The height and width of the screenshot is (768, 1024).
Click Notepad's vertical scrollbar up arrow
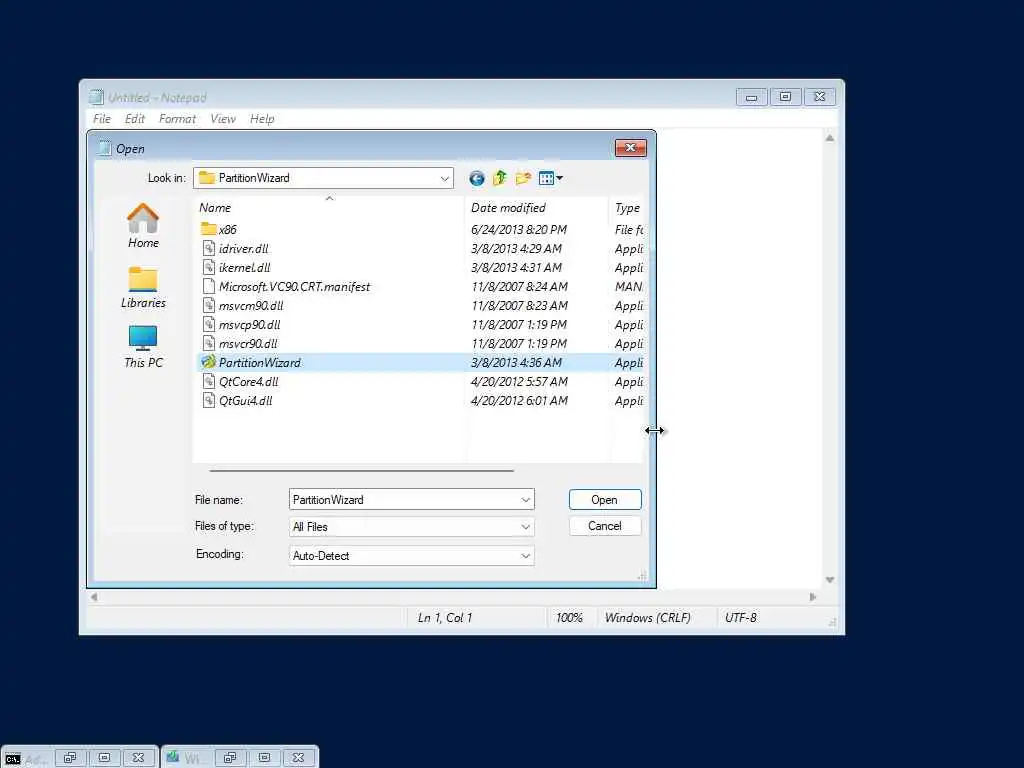830,138
